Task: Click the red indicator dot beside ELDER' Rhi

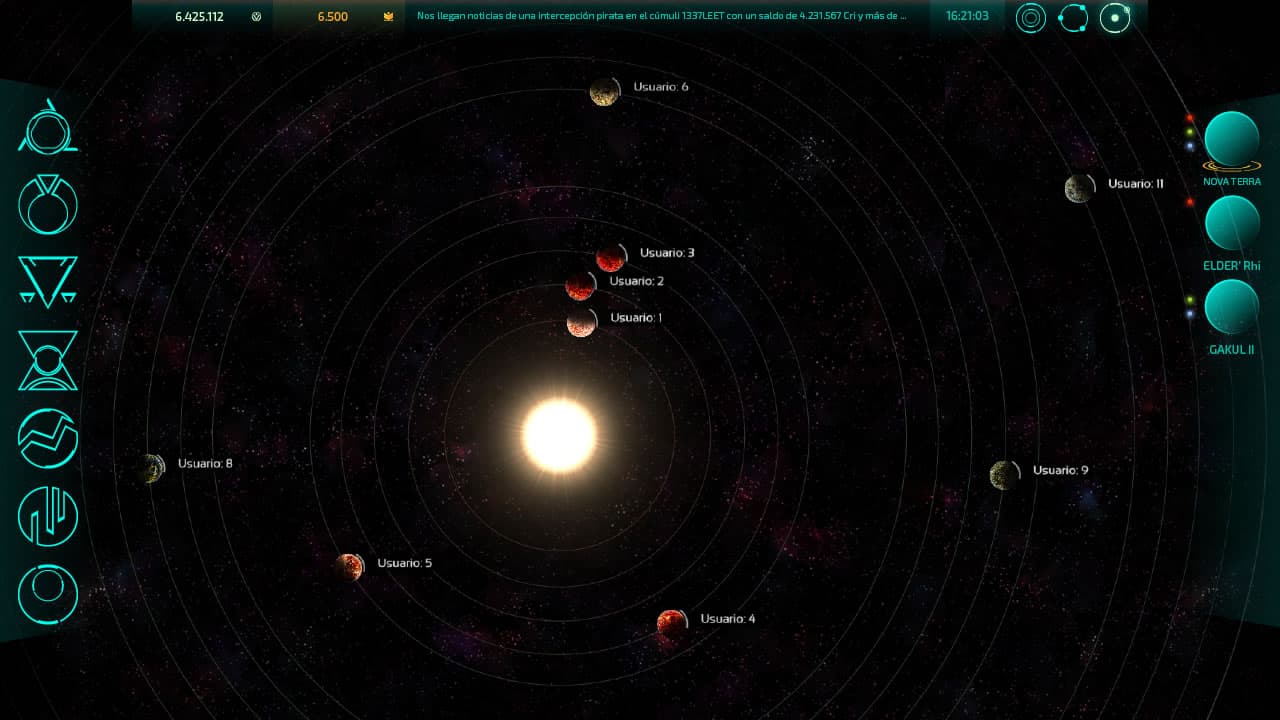Action: coord(1190,202)
